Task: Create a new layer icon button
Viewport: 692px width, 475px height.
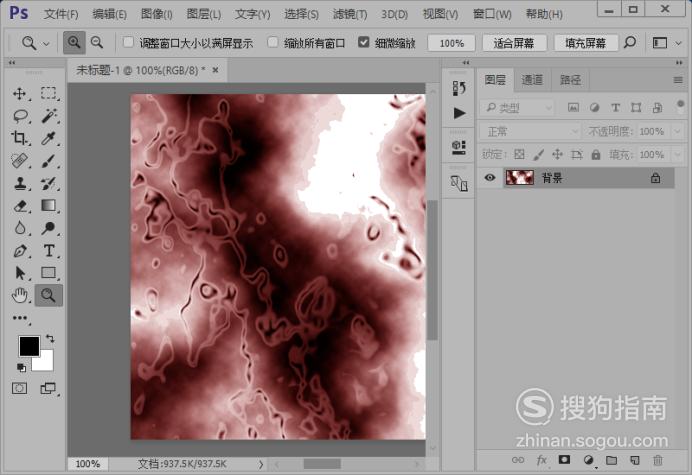Action: 635,460
